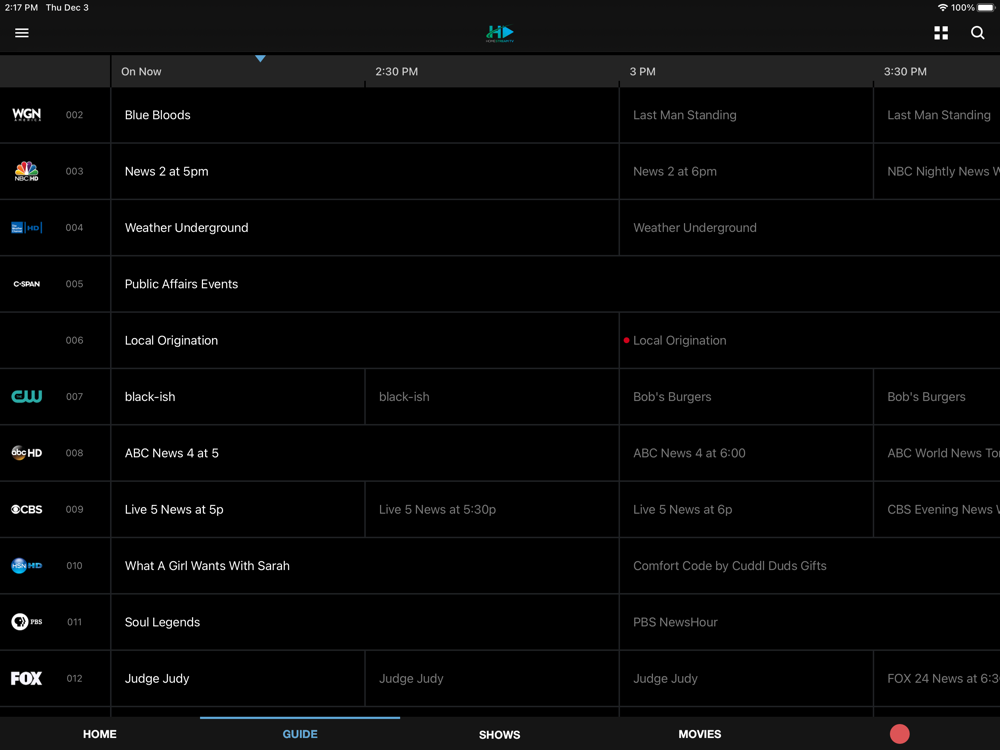Open Judge Judy at 2:30 PM
Screen dimensions: 1000x750
coord(492,678)
